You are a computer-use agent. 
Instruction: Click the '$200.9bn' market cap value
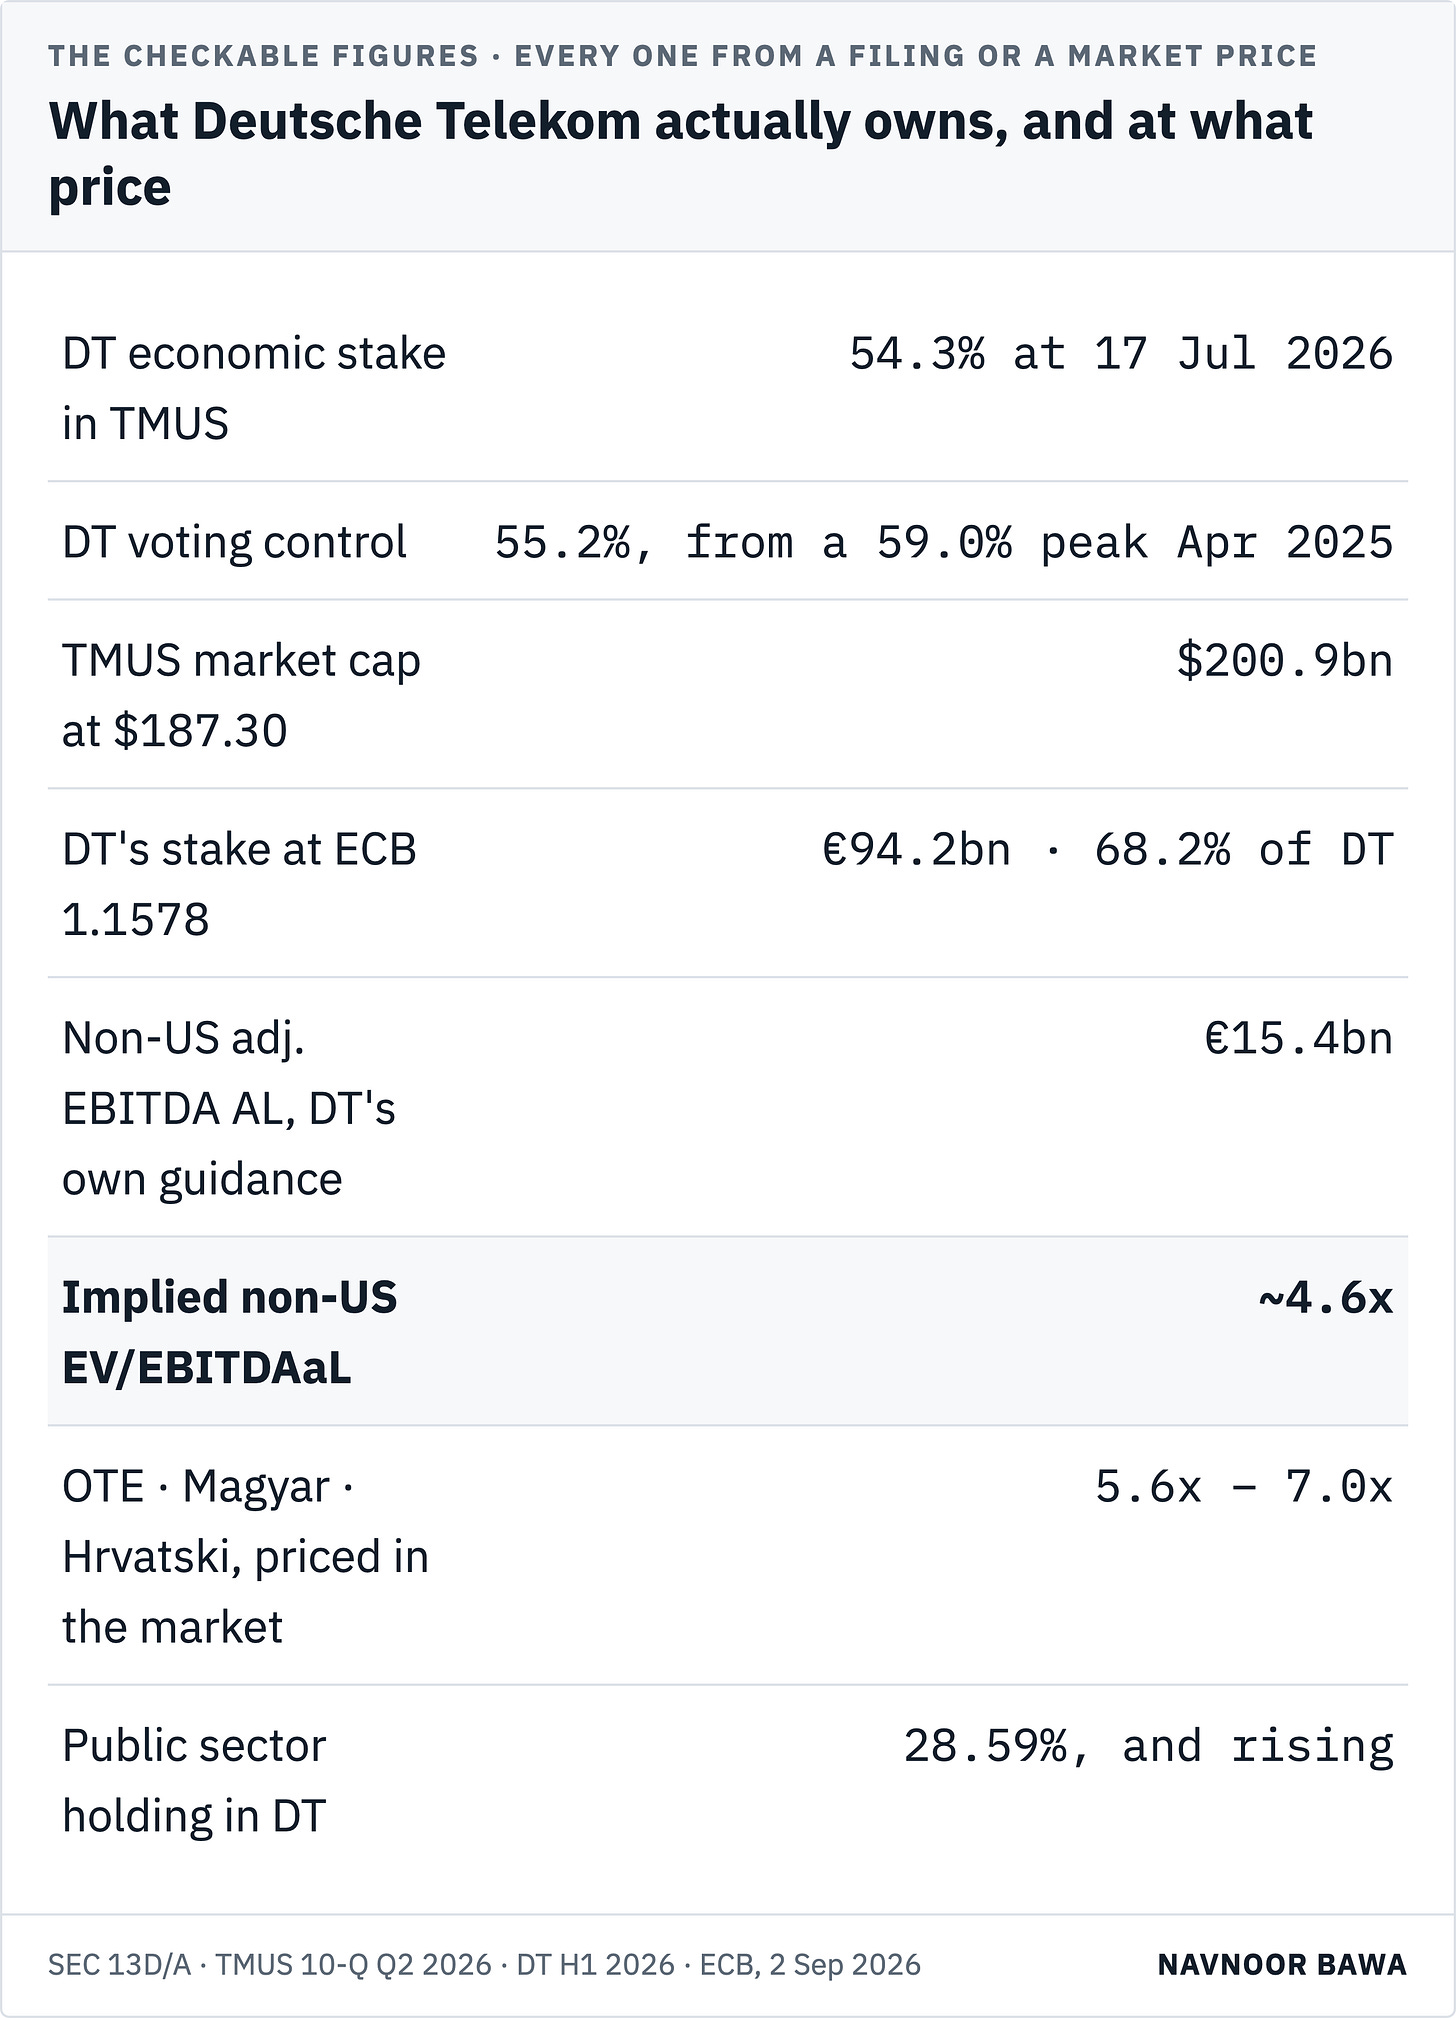point(1285,661)
